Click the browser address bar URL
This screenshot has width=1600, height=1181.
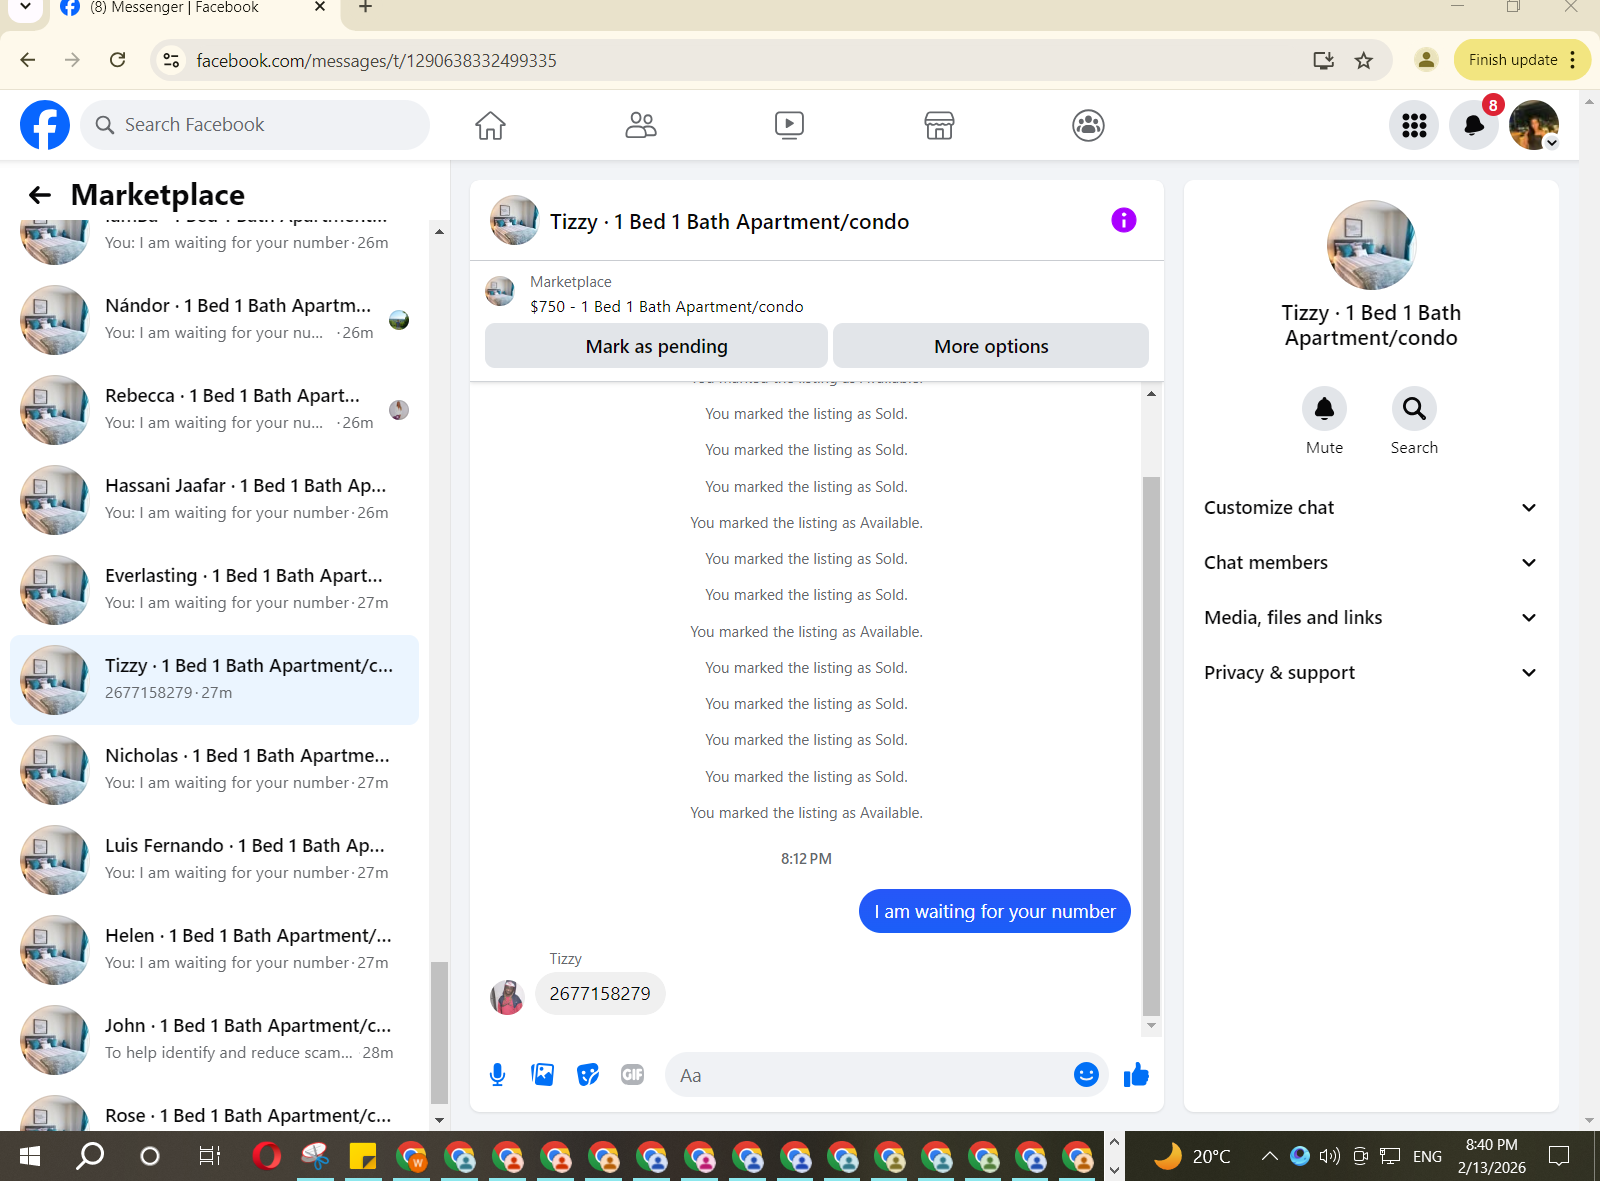[376, 61]
